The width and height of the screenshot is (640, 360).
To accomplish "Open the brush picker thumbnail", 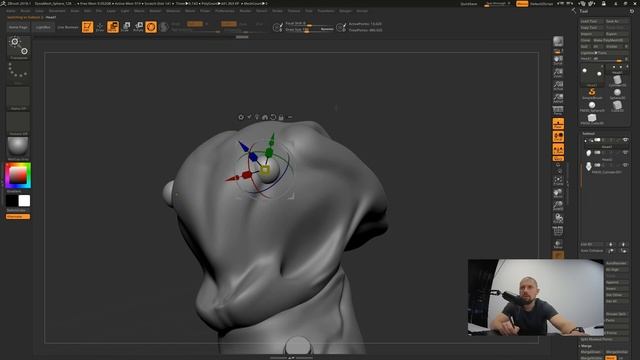I will pyautogui.click(x=18, y=47).
